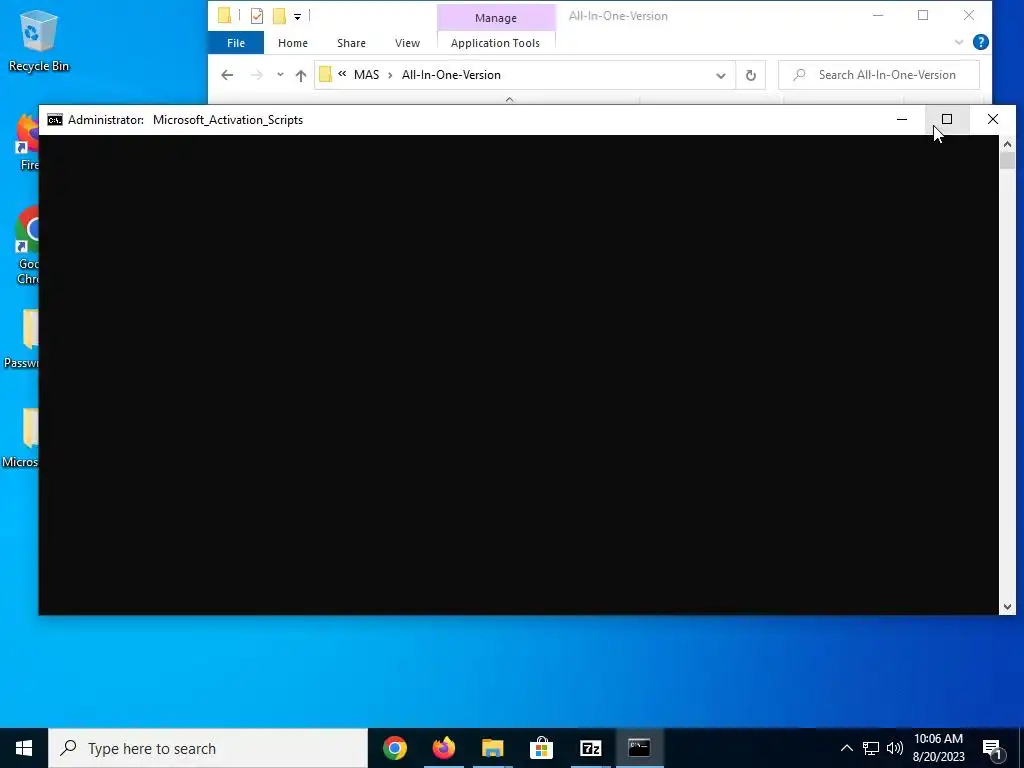Minimize the All-In-One-Version Explorer window
Viewport: 1024px width, 768px height.
tap(878, 16)
